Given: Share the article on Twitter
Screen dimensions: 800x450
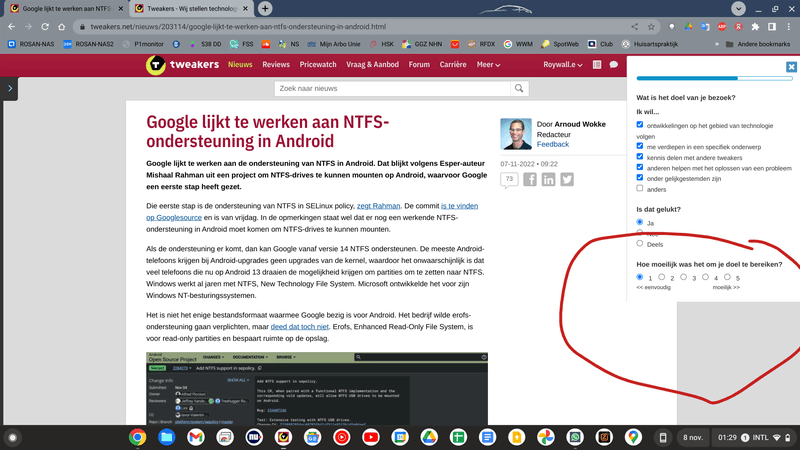Looking at the screenshot, I should point(567,180).
